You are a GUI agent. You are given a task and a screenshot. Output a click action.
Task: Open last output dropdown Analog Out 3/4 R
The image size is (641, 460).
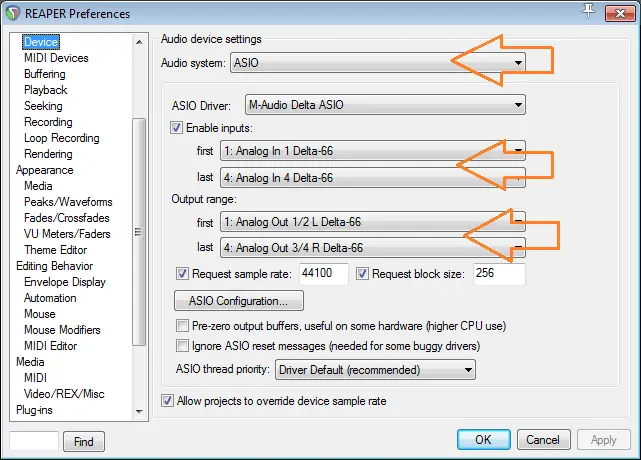click(x=373, y=248)
